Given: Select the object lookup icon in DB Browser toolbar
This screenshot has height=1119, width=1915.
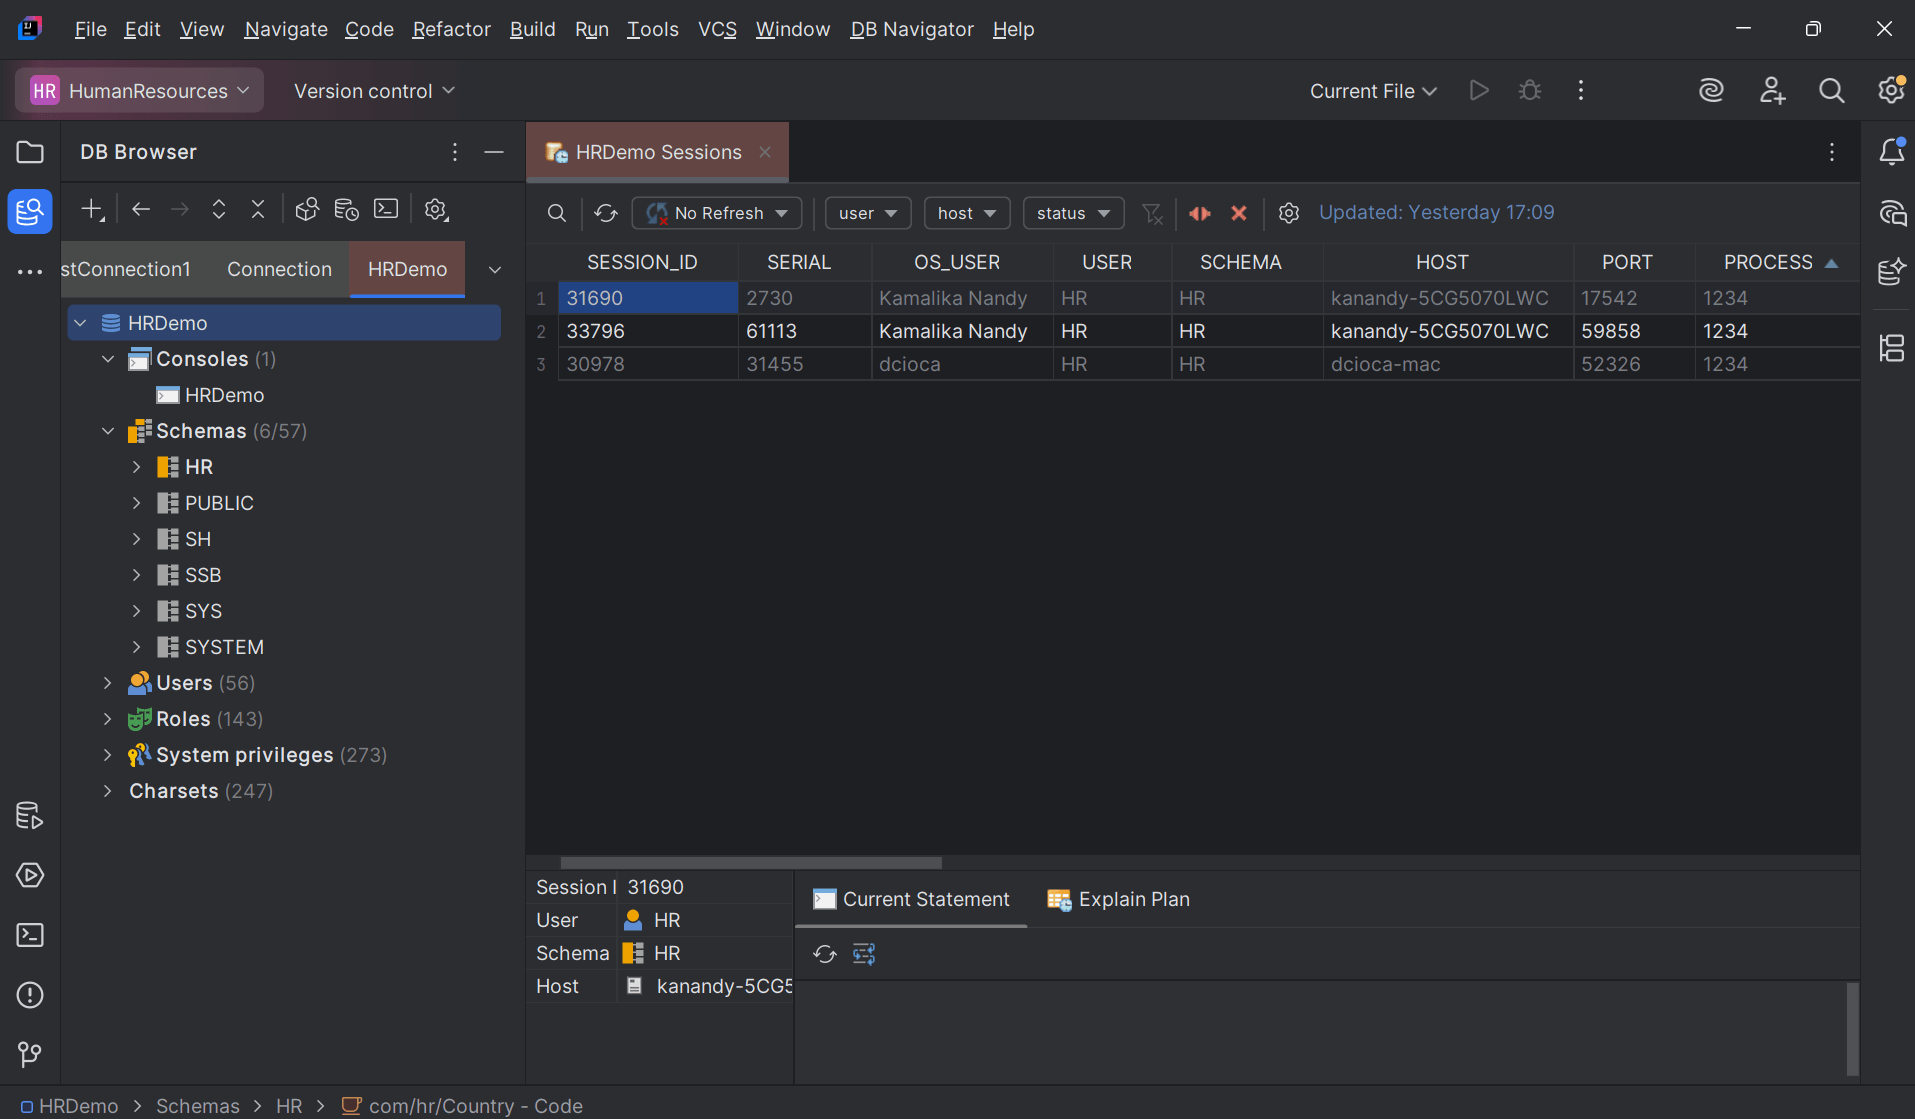Looking at the screenshot, I should click(307, 209).
